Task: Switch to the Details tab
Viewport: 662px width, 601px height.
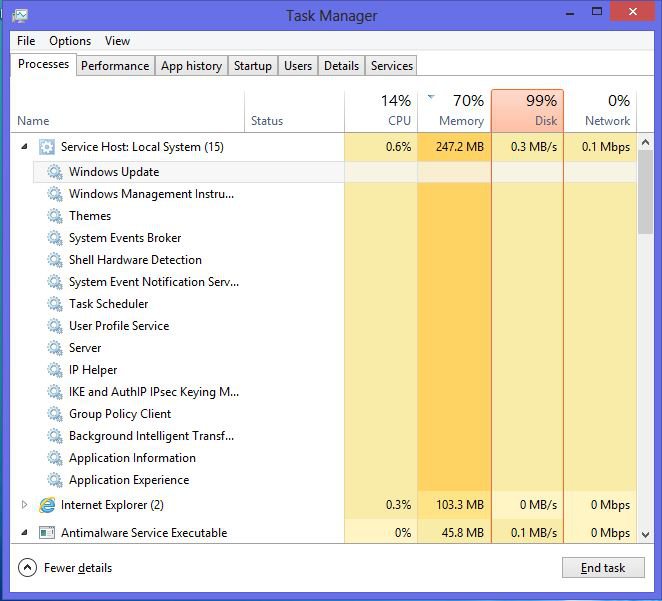Action: 342,66
